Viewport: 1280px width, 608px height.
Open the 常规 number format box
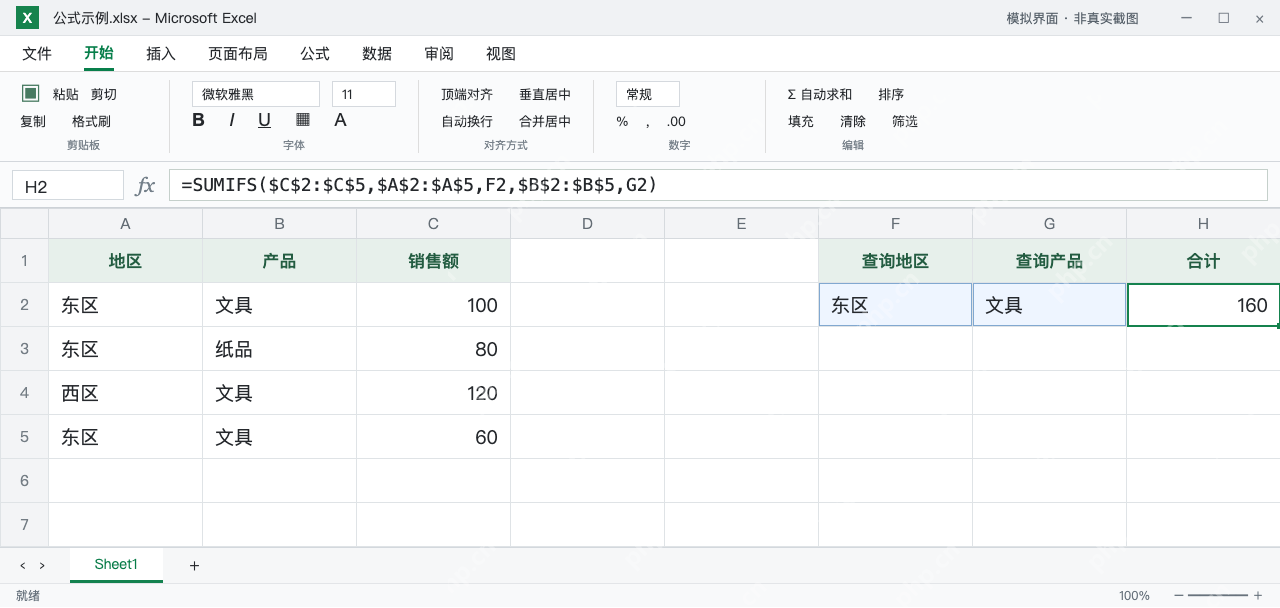[x=648, y=94]
